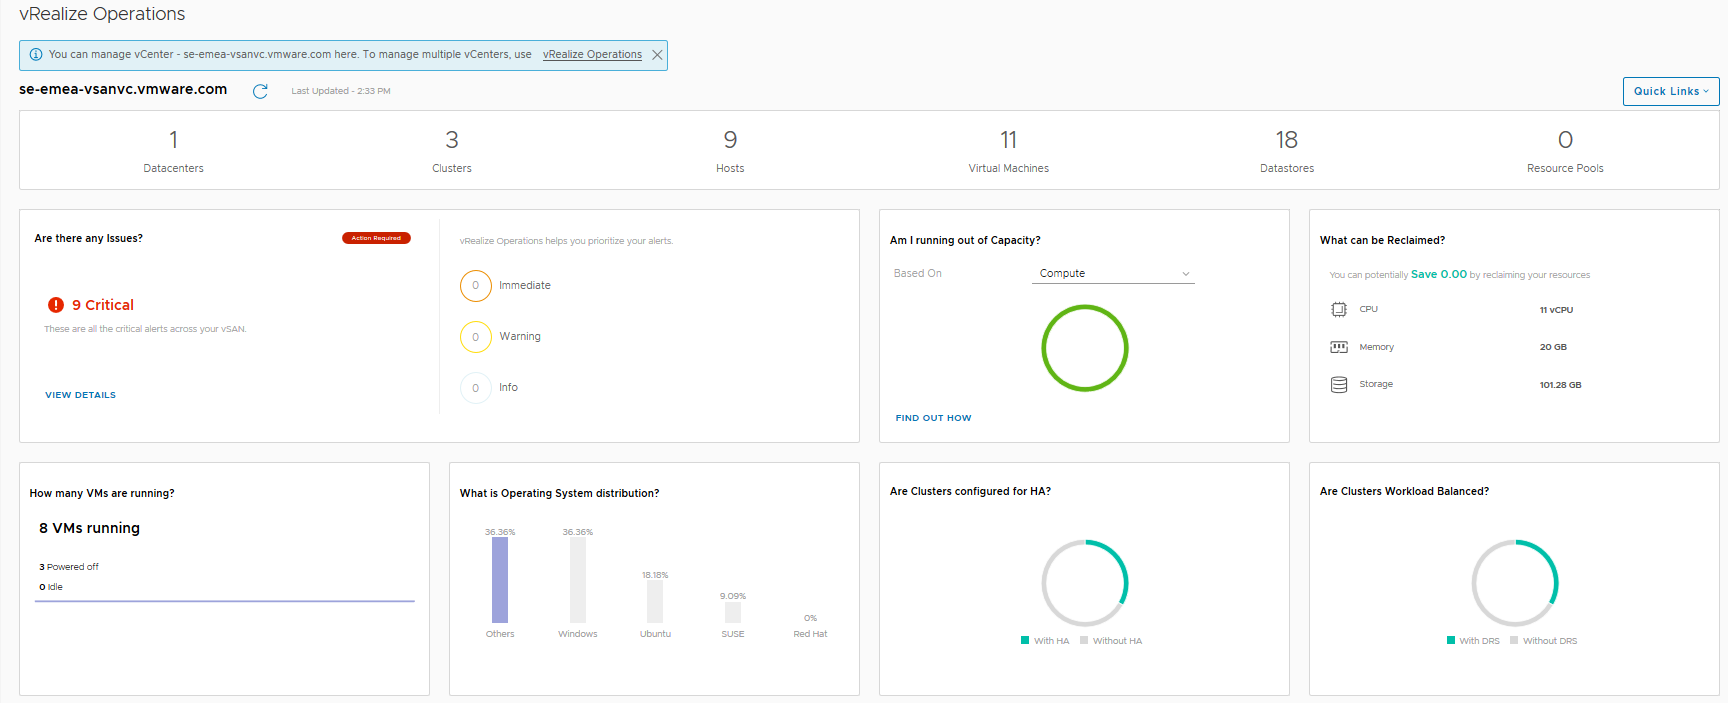Open the vRealize Operations link in banner

click(592, 55)
